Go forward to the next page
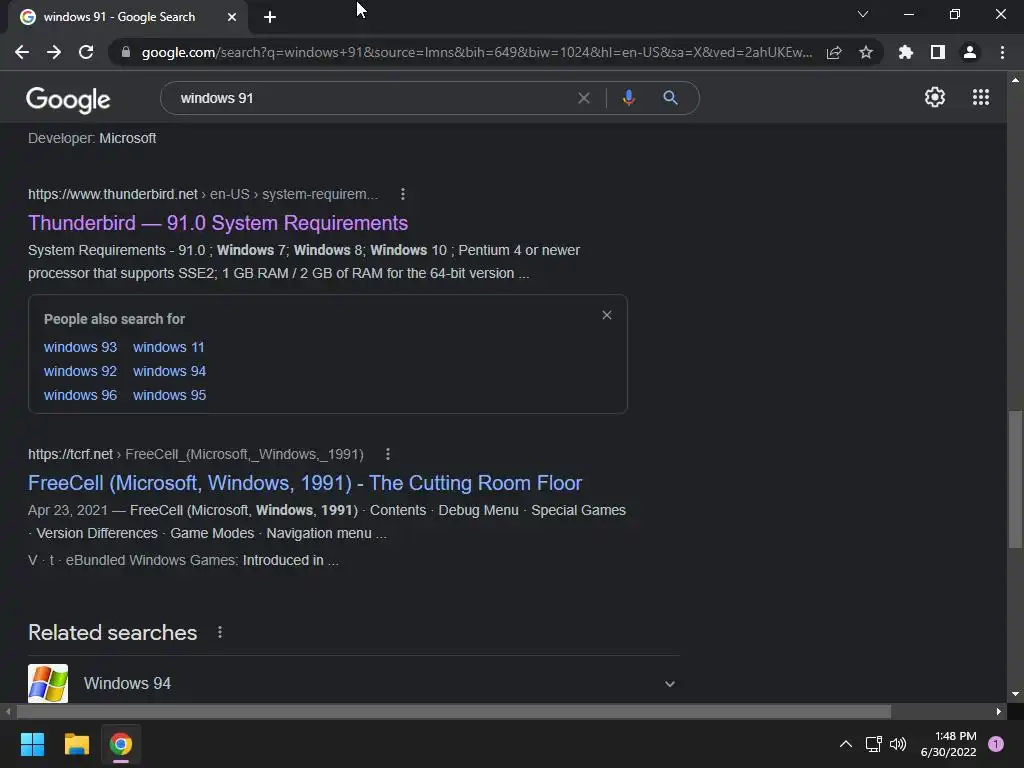This screenshot has height=768, width=1024. pyautogui.click(x=54, y=52)
